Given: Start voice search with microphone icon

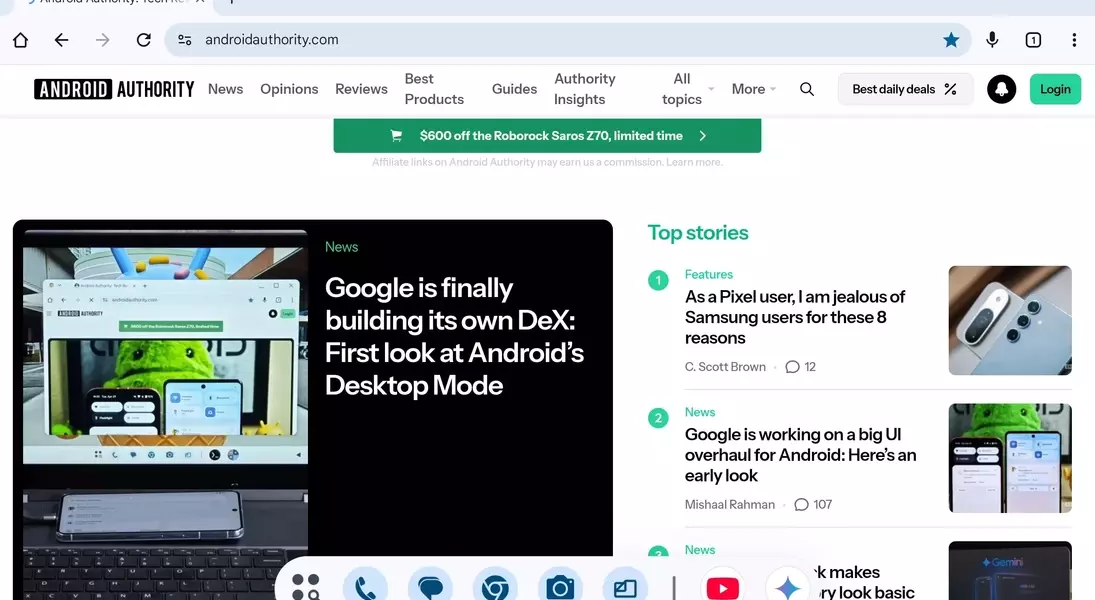Looking at the screenshot, I should [x=992, y=40].
